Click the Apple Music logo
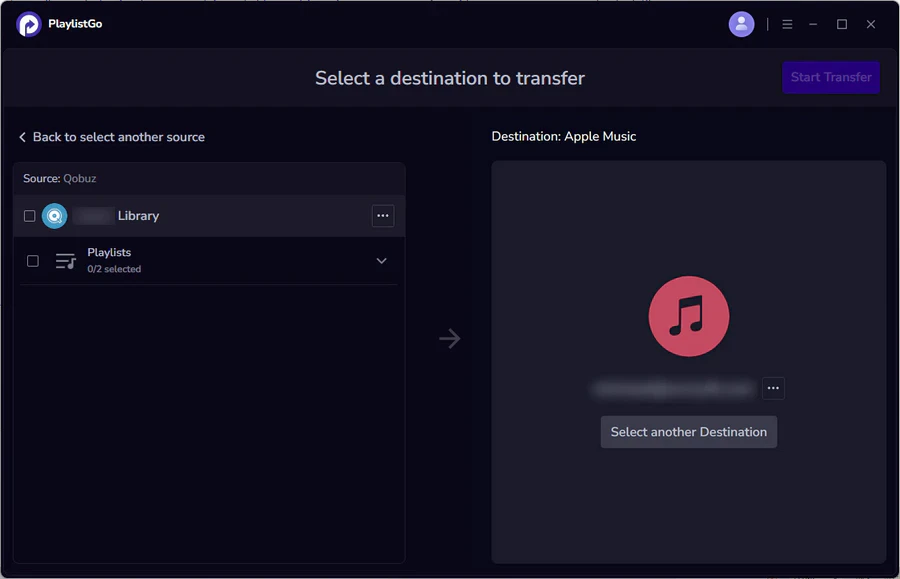The image size is (900, 579). 689,316
